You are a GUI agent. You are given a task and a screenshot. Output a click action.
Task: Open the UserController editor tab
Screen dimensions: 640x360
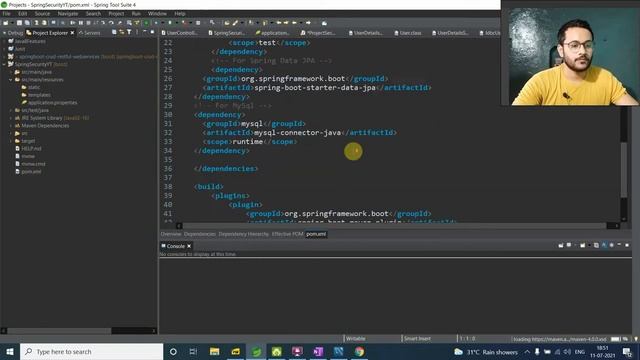click(x=180, y=33)
